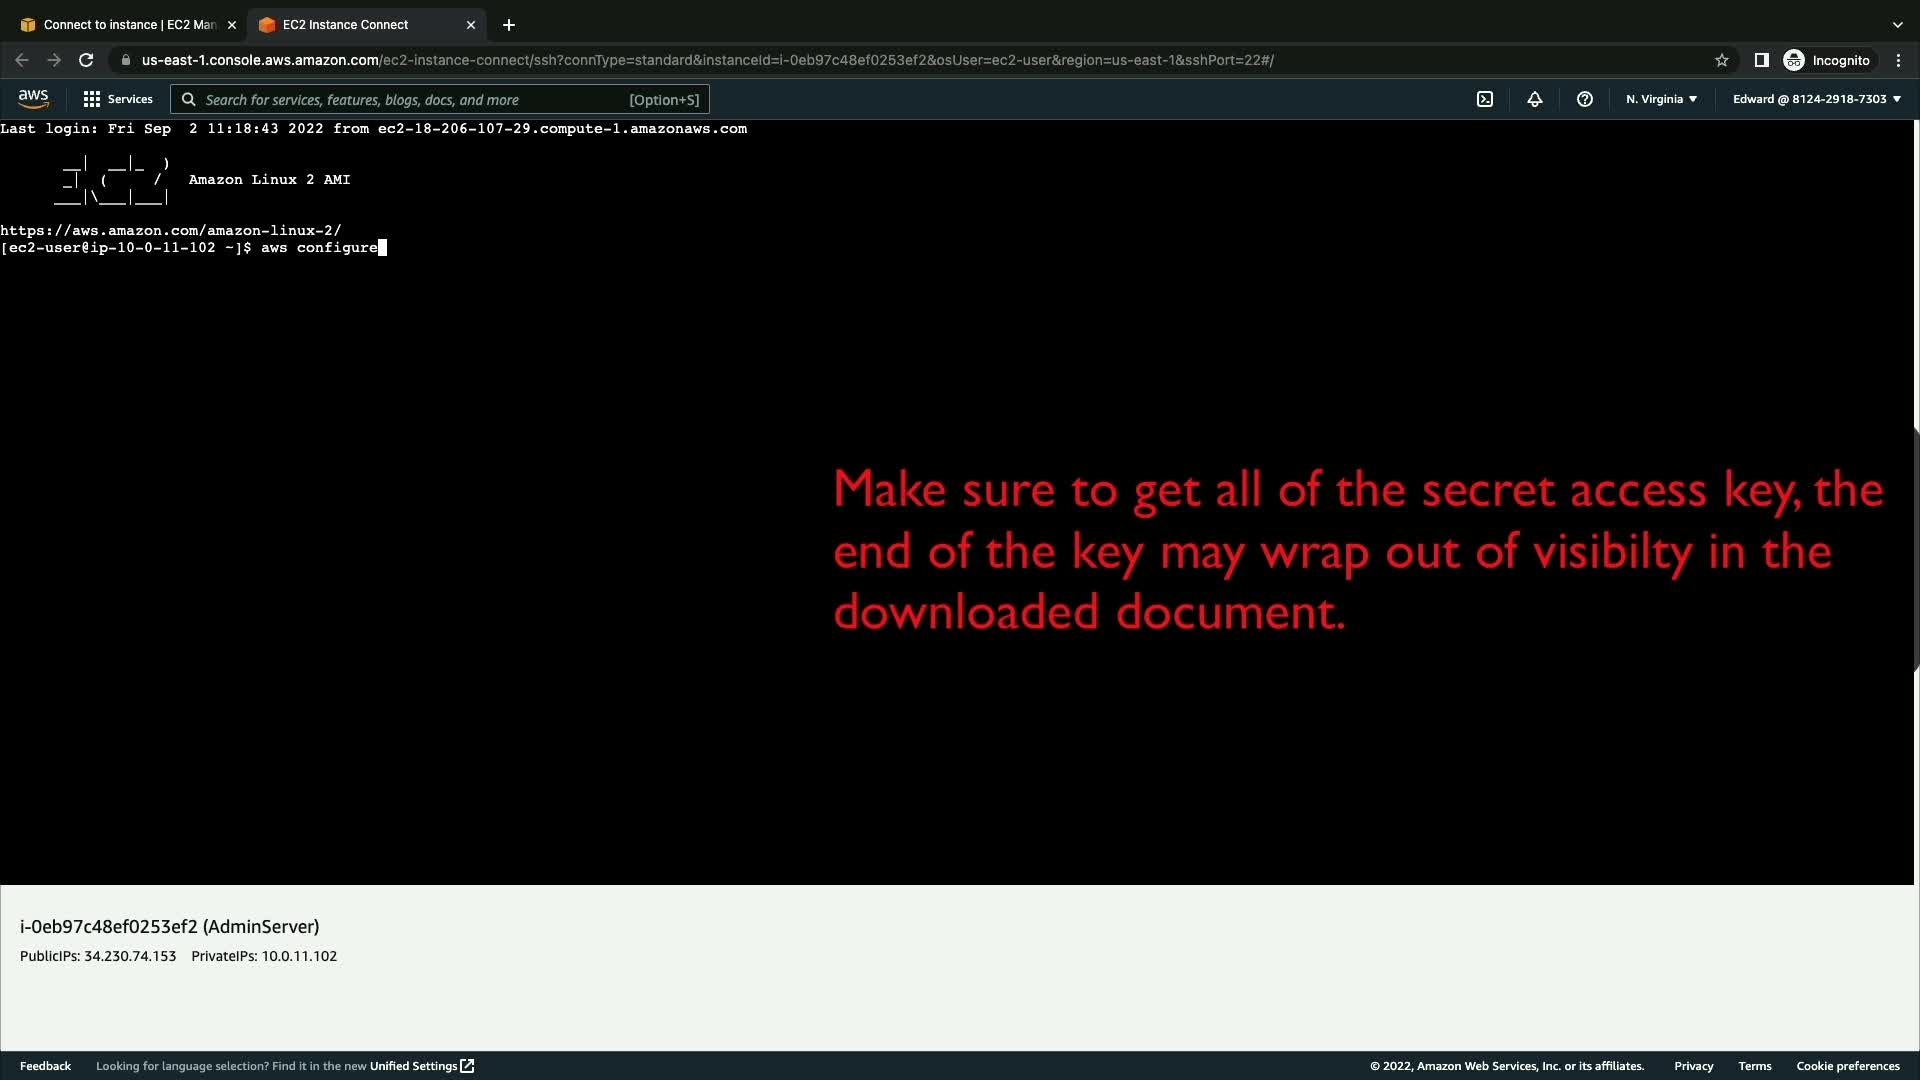Bookmark this page with star icon
The height and width of the screenshot is (1080, 1920).
[x=1722, y=60]
